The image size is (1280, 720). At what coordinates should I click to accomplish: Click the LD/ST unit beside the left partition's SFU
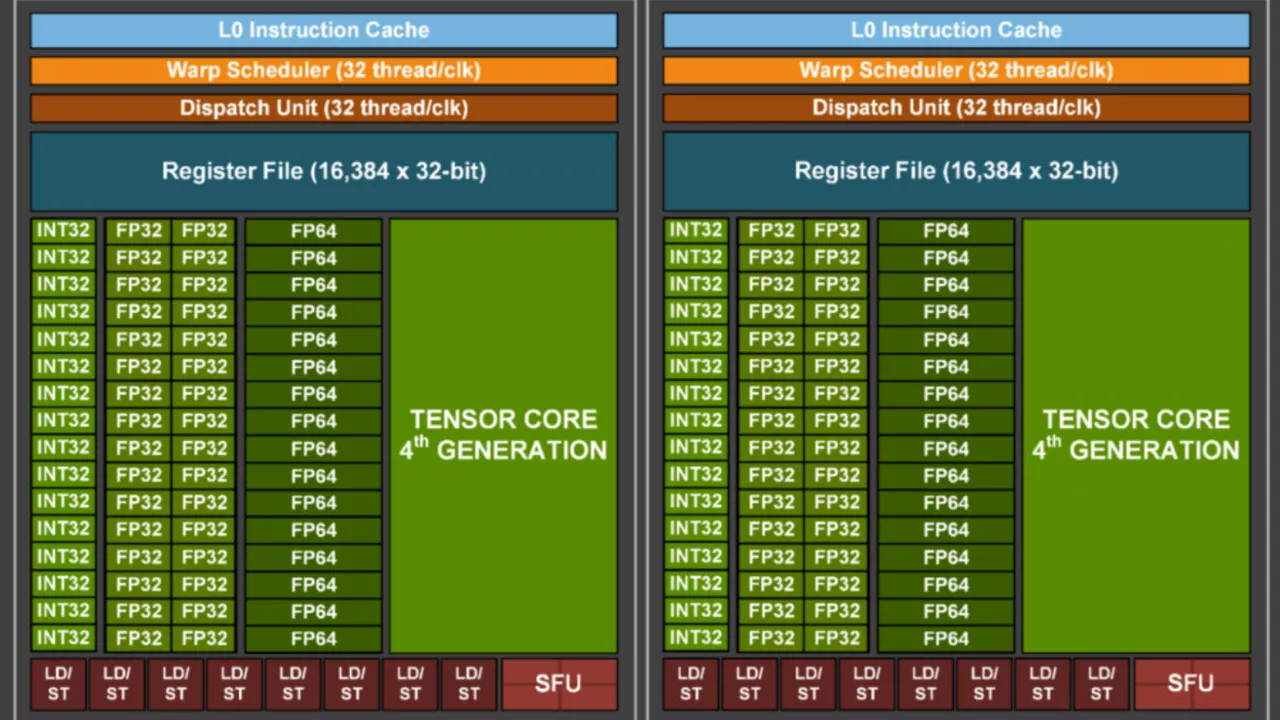468,684
